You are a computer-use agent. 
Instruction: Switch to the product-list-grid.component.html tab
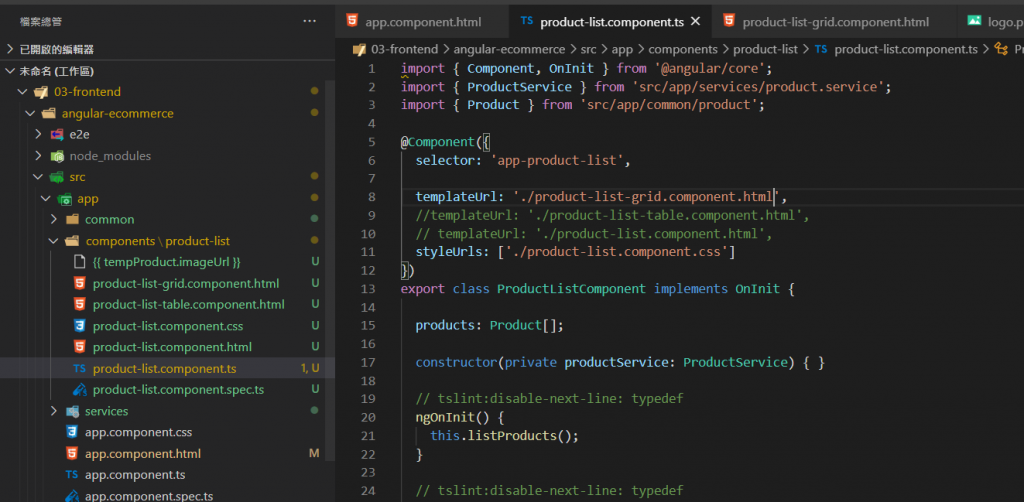point(835,22)
